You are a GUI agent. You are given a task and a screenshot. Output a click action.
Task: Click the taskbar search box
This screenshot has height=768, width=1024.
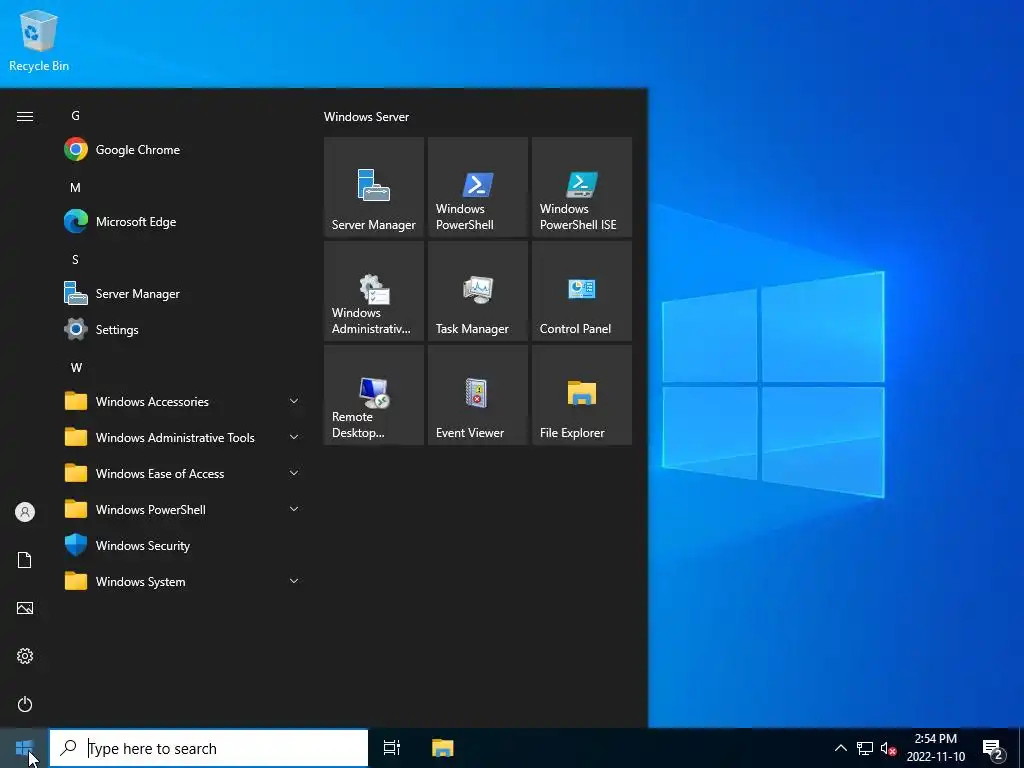(209, 748)
